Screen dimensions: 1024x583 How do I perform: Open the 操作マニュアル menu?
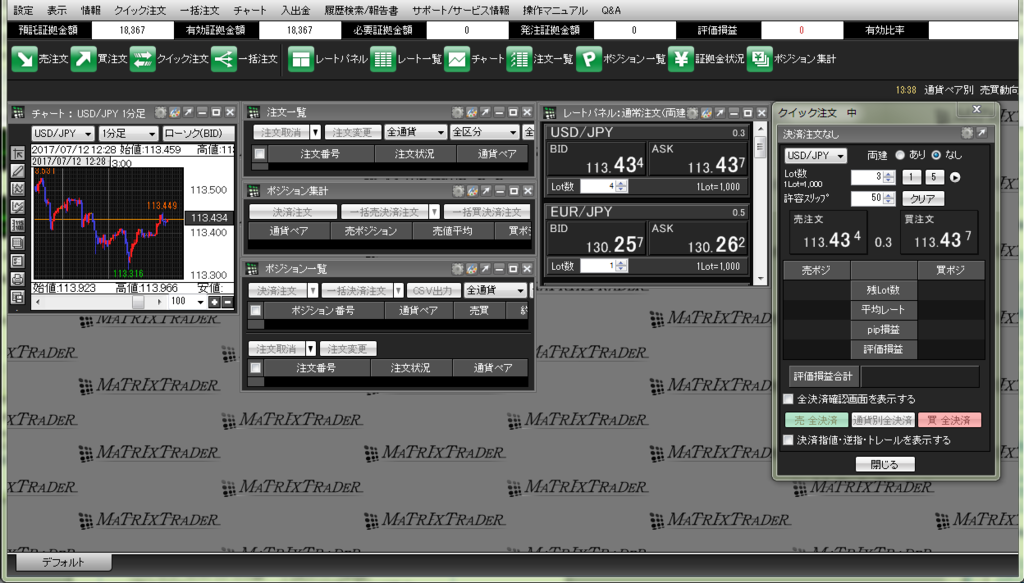click(555, 10)
